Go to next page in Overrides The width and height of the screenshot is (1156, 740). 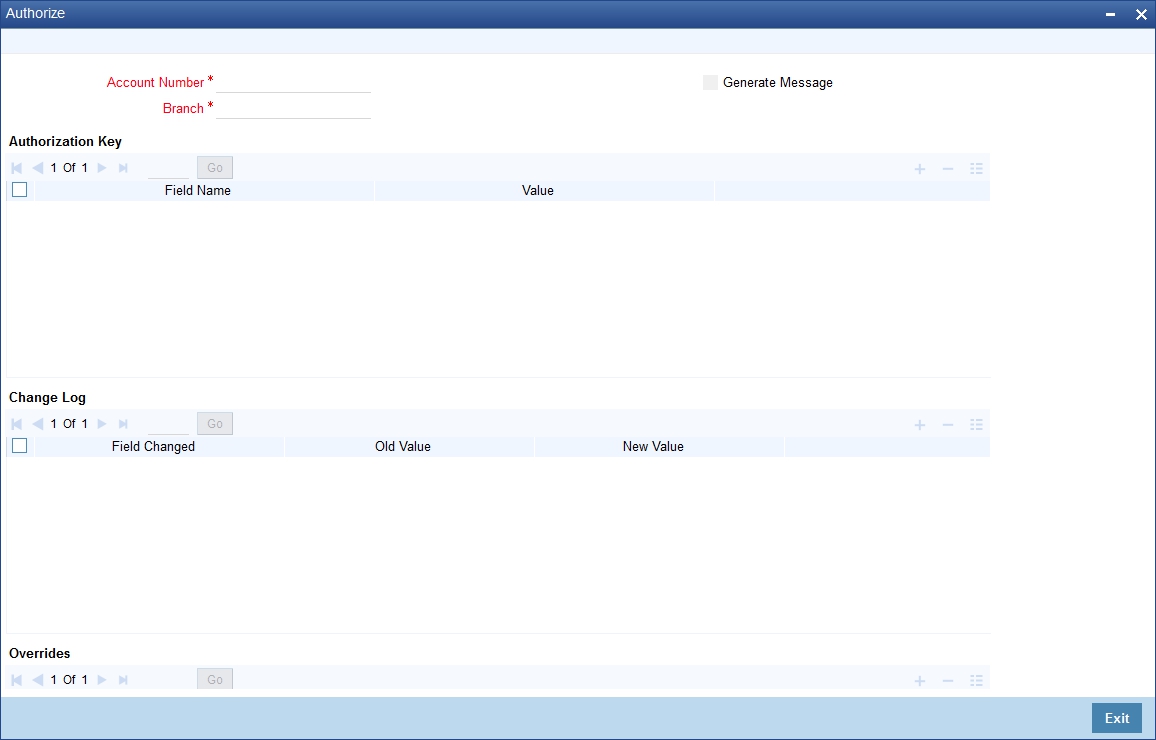coord(102,680)
